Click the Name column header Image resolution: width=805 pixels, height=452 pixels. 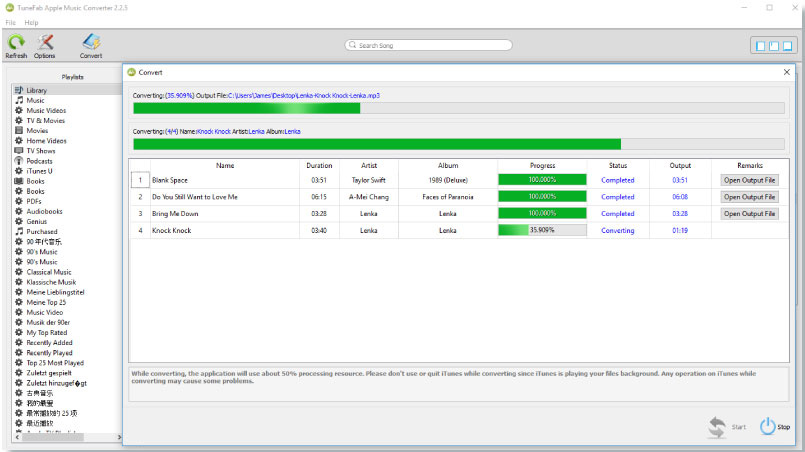pyautogui.click(x=225, y=165)
